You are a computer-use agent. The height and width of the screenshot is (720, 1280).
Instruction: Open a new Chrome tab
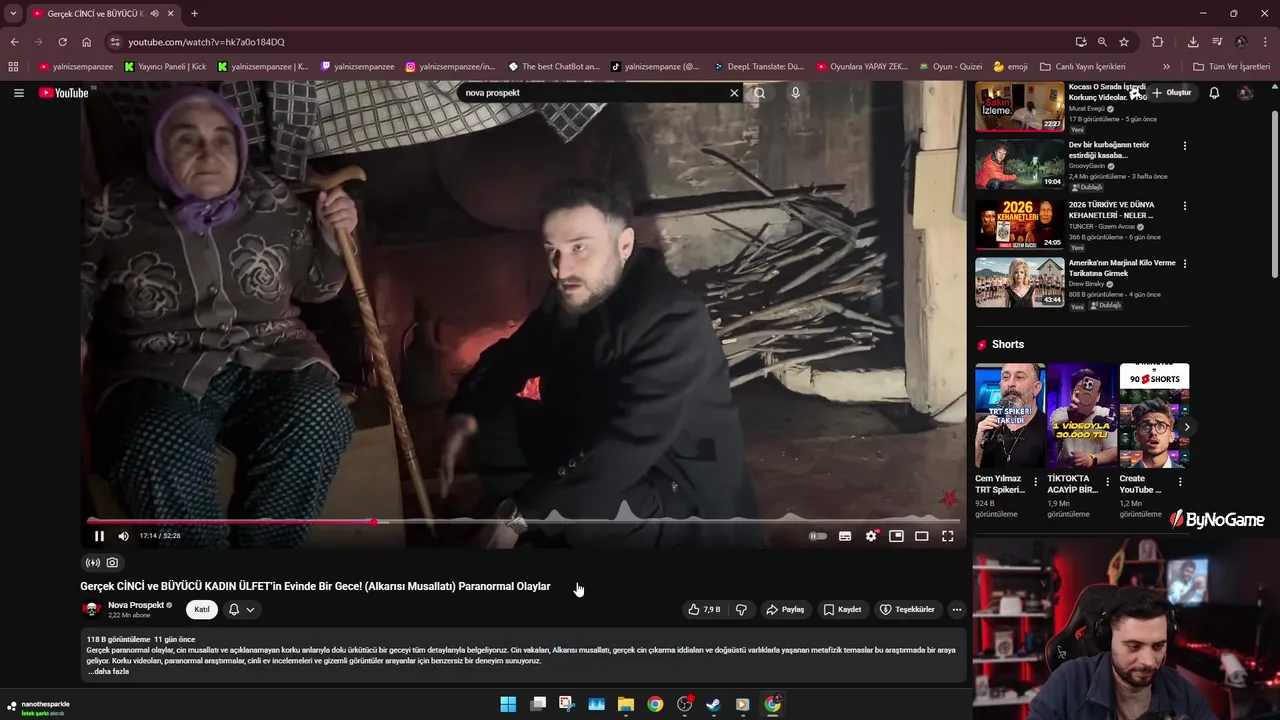pyautogui.click(x=194, y=14)
